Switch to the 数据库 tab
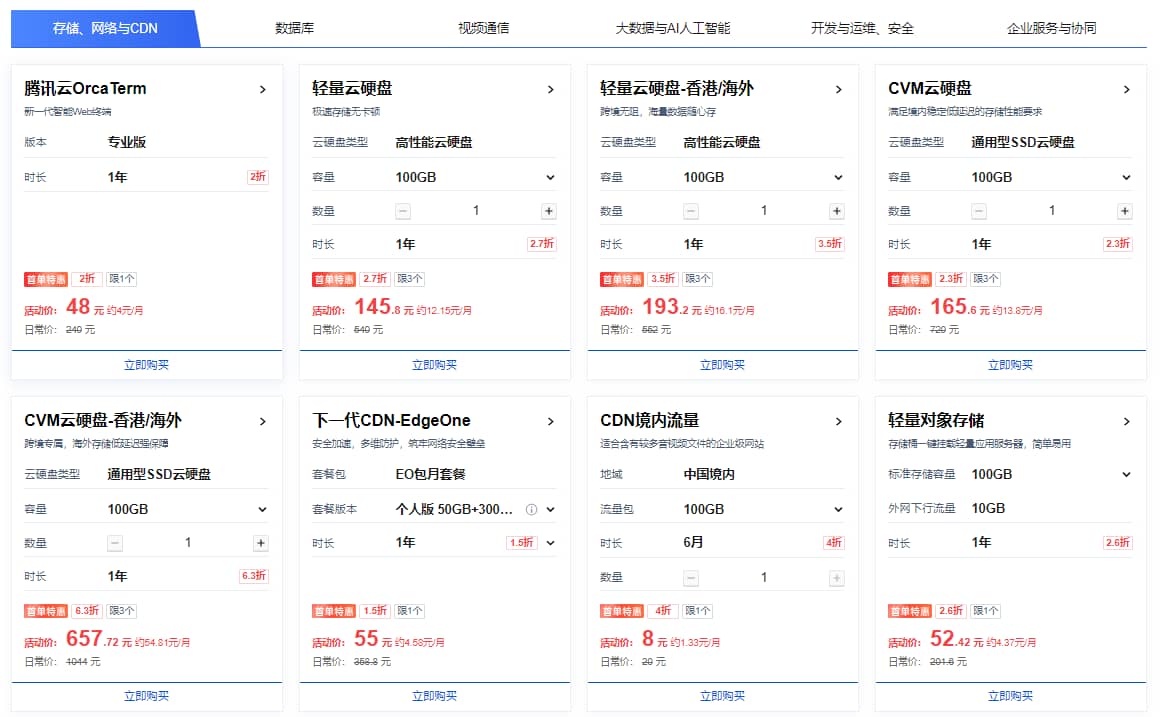This screenshot has width=1161, height=717. click(295, 28)
